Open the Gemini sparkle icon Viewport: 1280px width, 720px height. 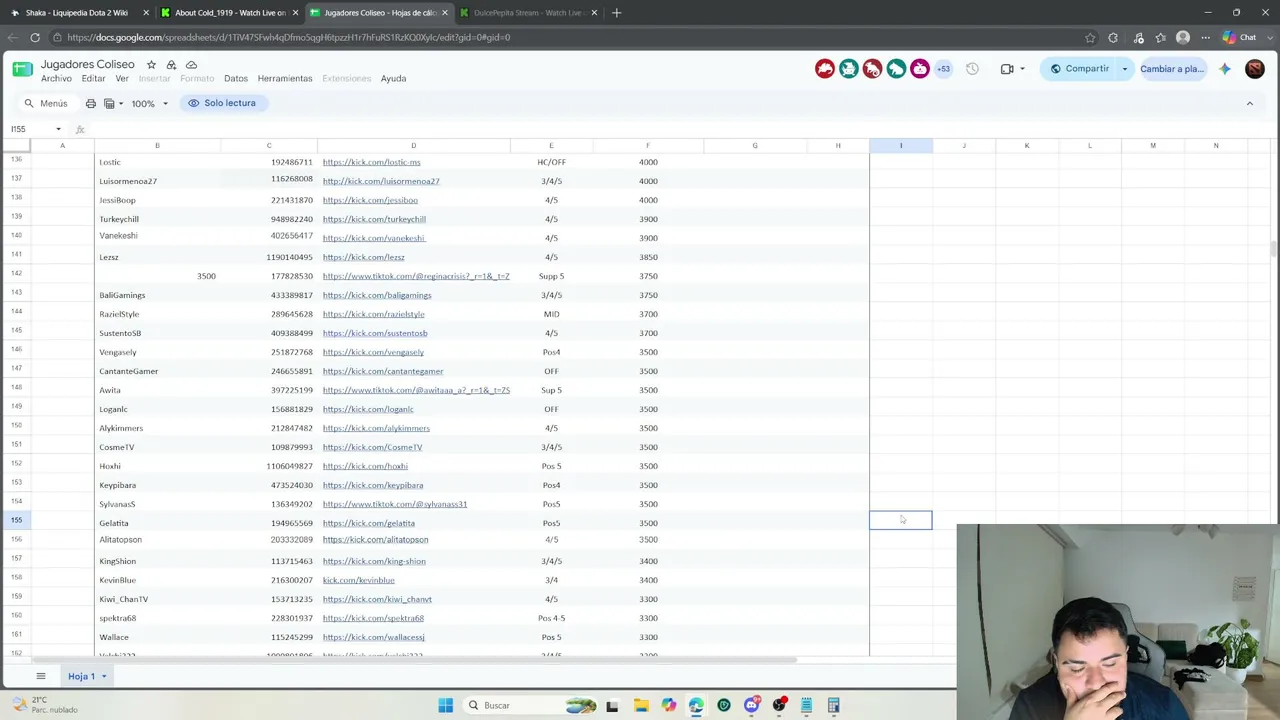click(x=1225, y=69)
